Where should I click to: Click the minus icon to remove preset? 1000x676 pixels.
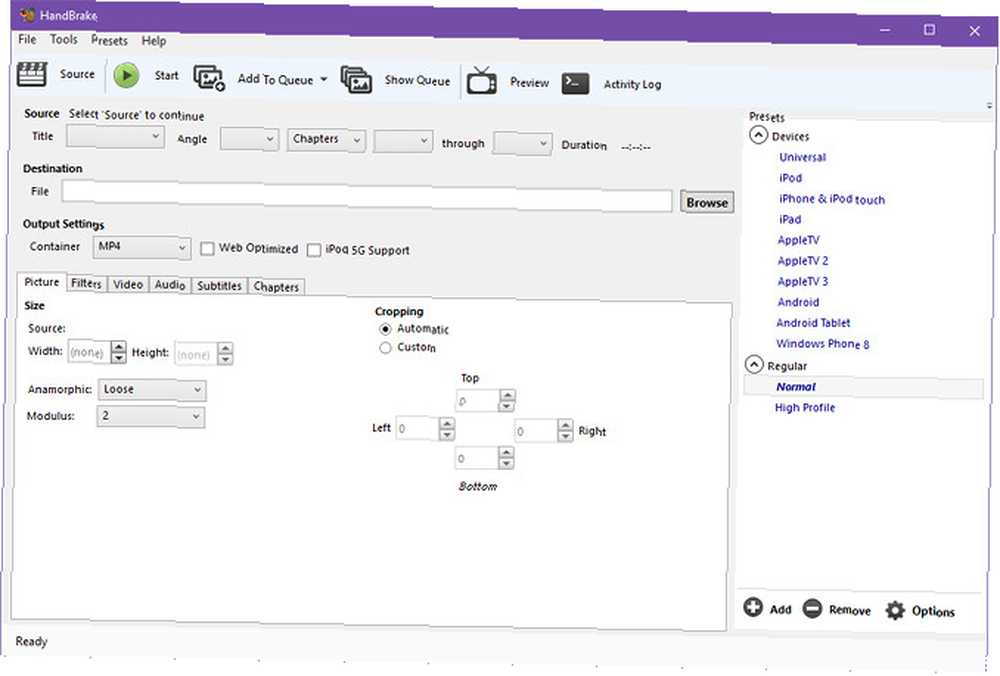812,608
